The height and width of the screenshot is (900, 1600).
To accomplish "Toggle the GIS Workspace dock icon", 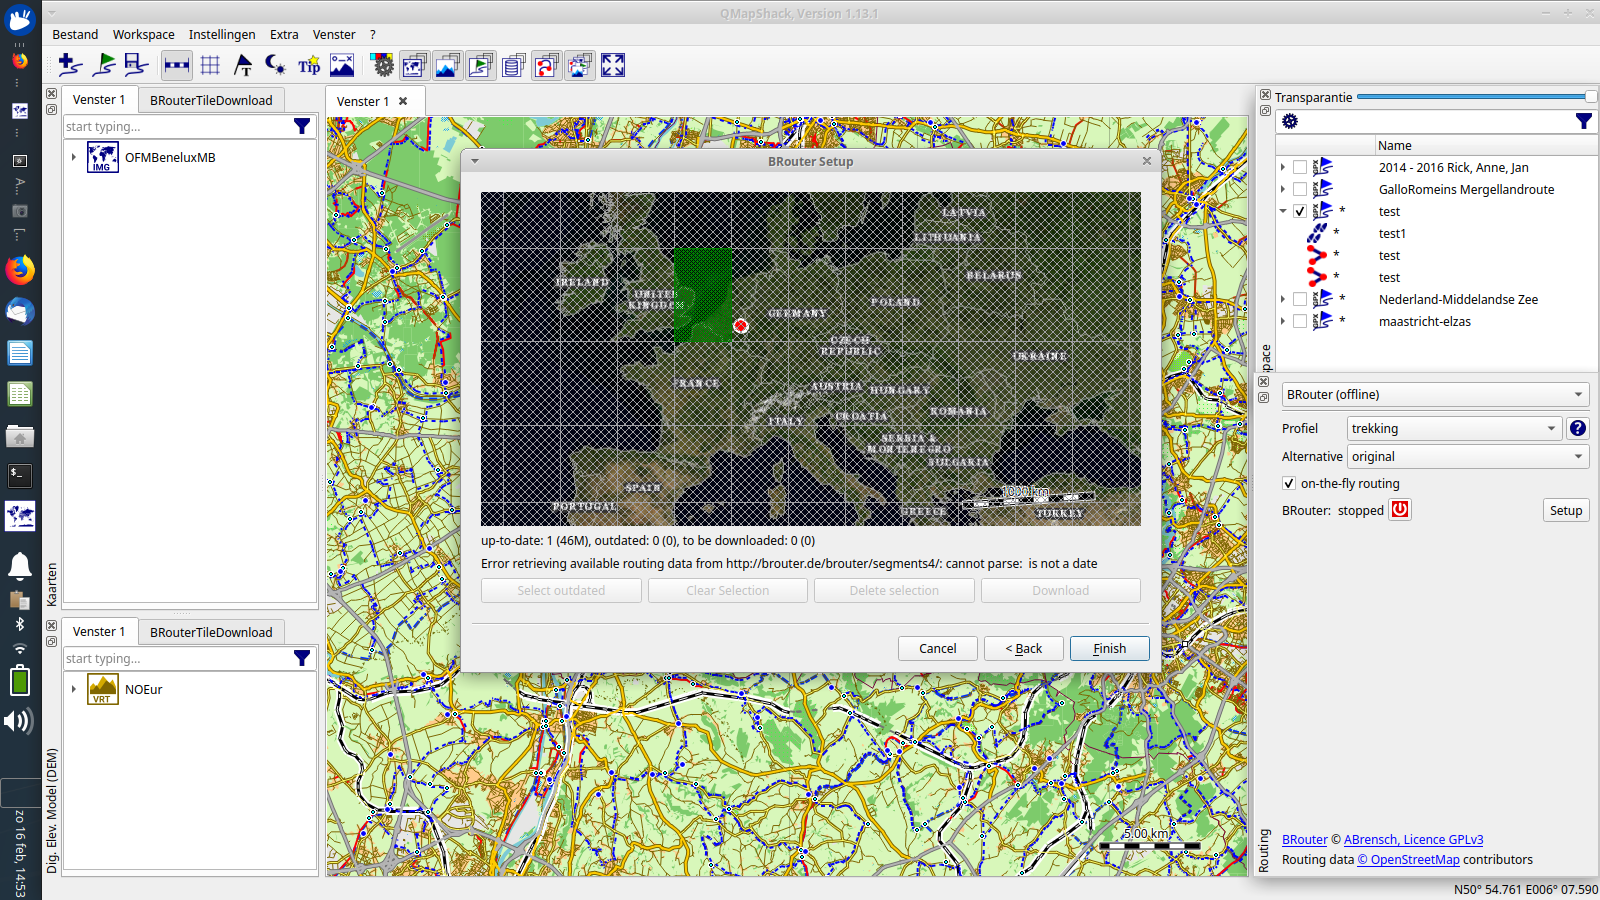I will coord(481,66).
